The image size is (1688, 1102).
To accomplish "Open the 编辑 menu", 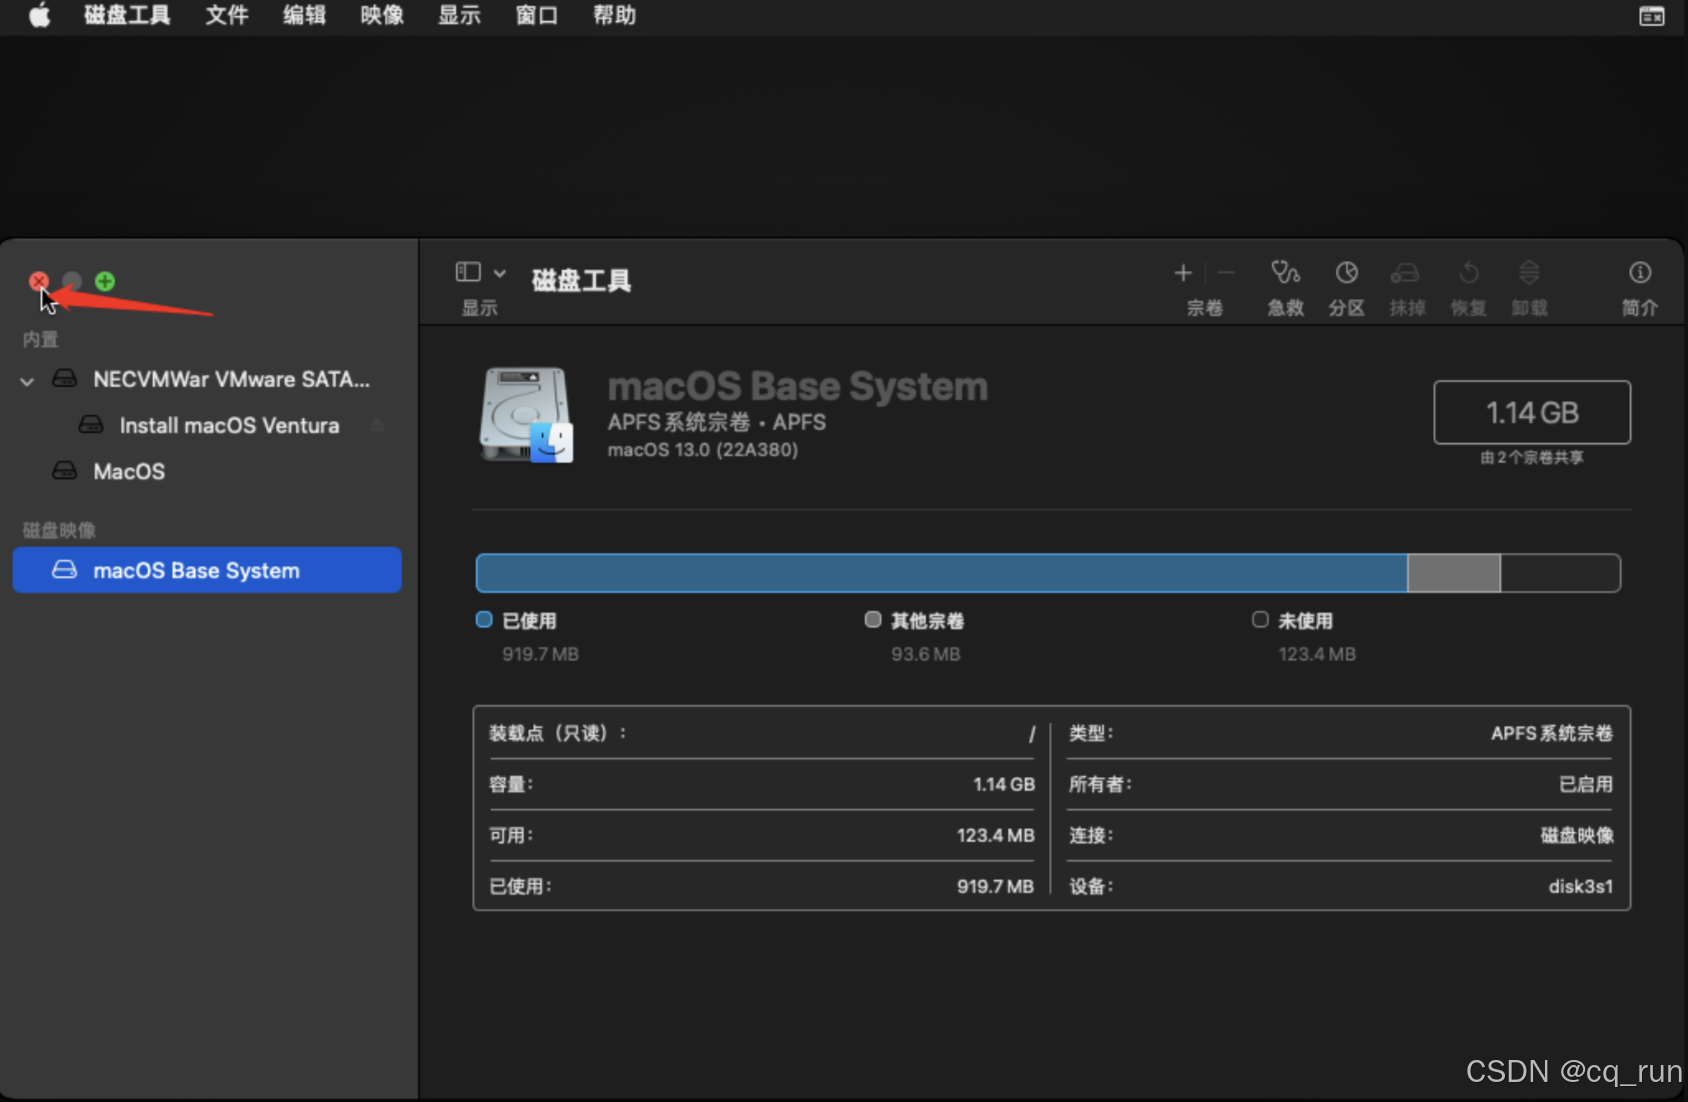I will tap(304, 15).
